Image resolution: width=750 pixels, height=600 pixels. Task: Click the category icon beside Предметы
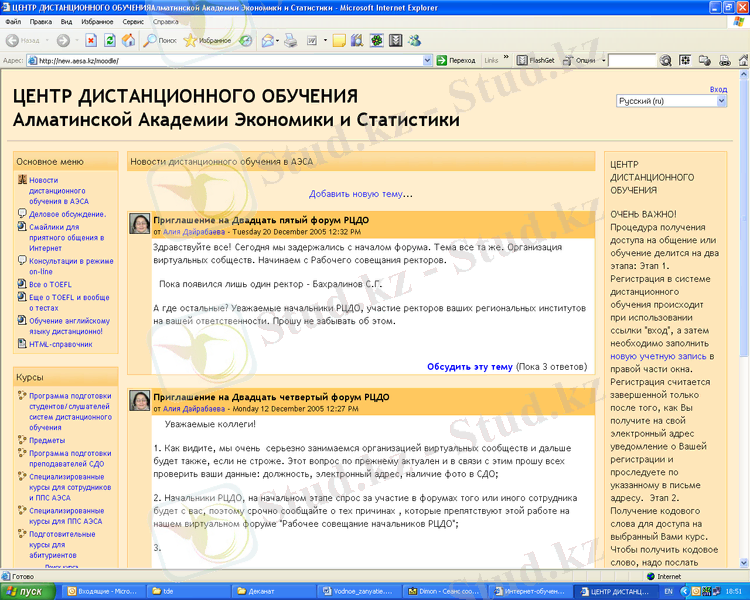22,439
